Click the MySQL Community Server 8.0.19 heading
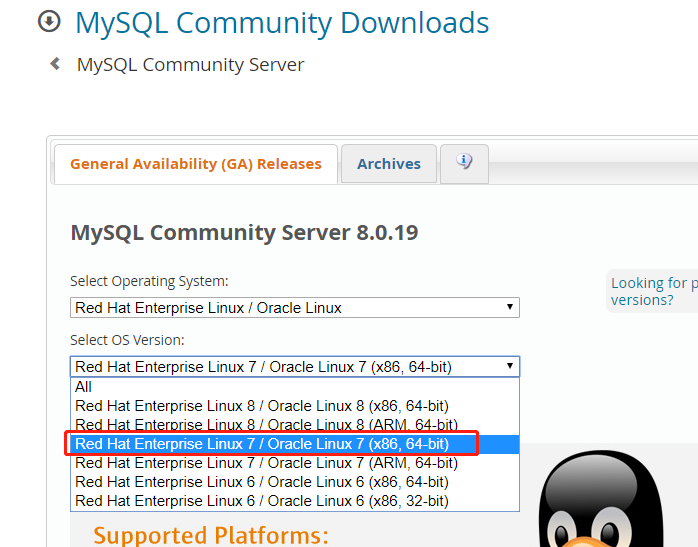The height and width of the screenshot is (547, 698). [x=244, y=232]
